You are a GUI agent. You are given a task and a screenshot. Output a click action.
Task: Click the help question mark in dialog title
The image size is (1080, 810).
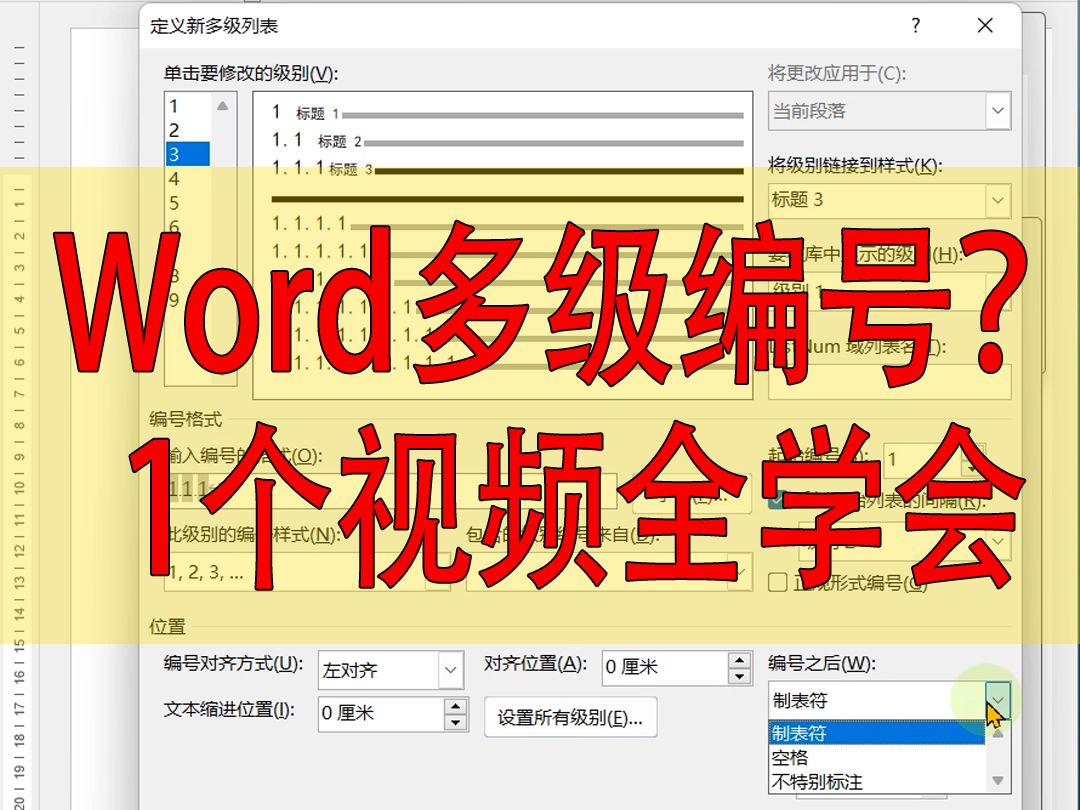[x=915, y=25]
